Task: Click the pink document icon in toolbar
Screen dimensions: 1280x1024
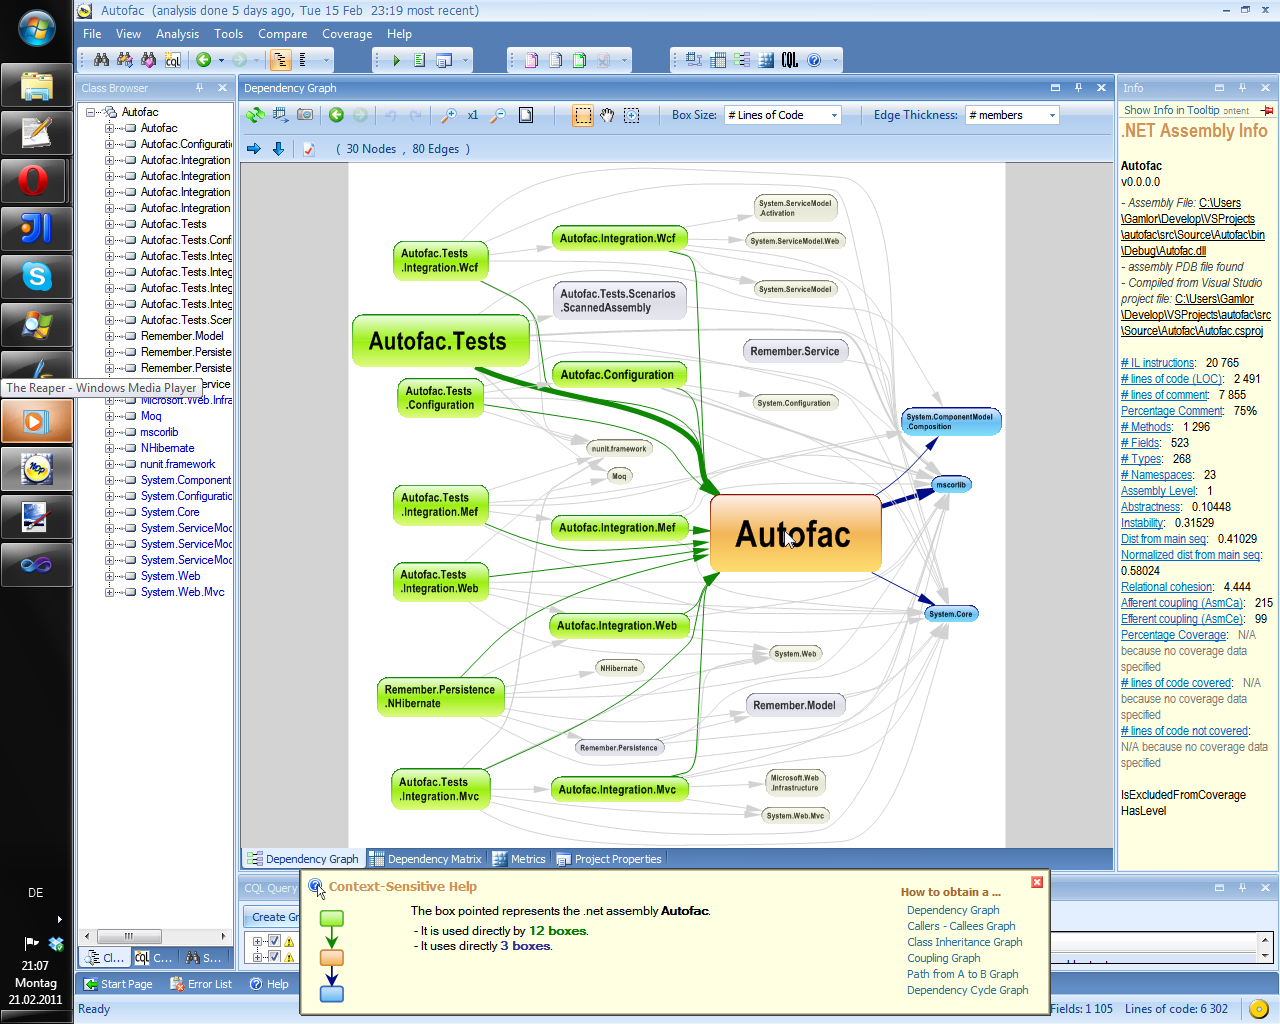Action: [x=532, y=60]
